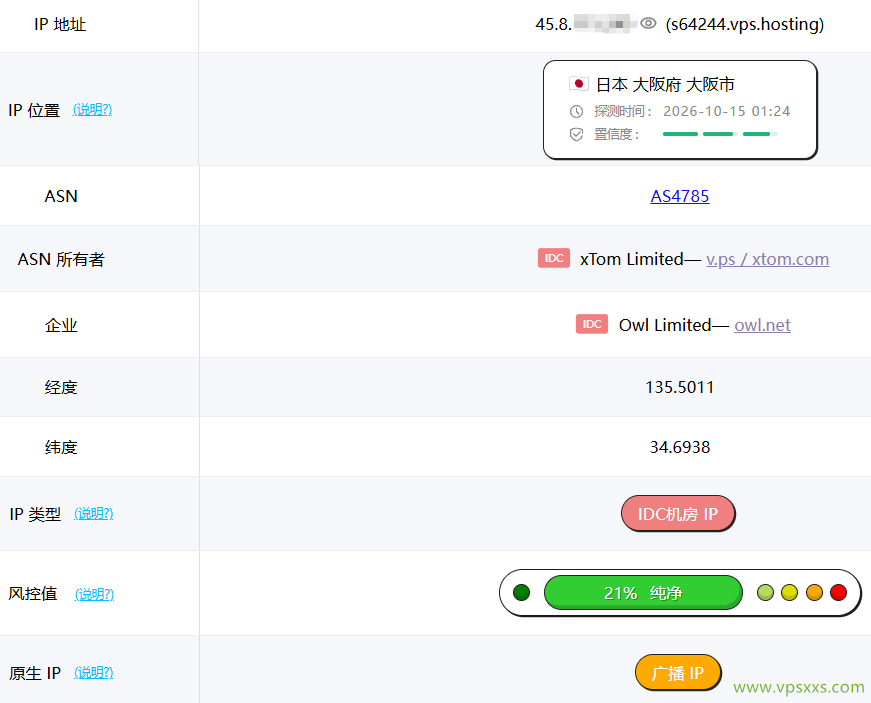871x703 pixels.
Task: Click the 21% 纯净 risk score bar
Action: tap(643, 592)
